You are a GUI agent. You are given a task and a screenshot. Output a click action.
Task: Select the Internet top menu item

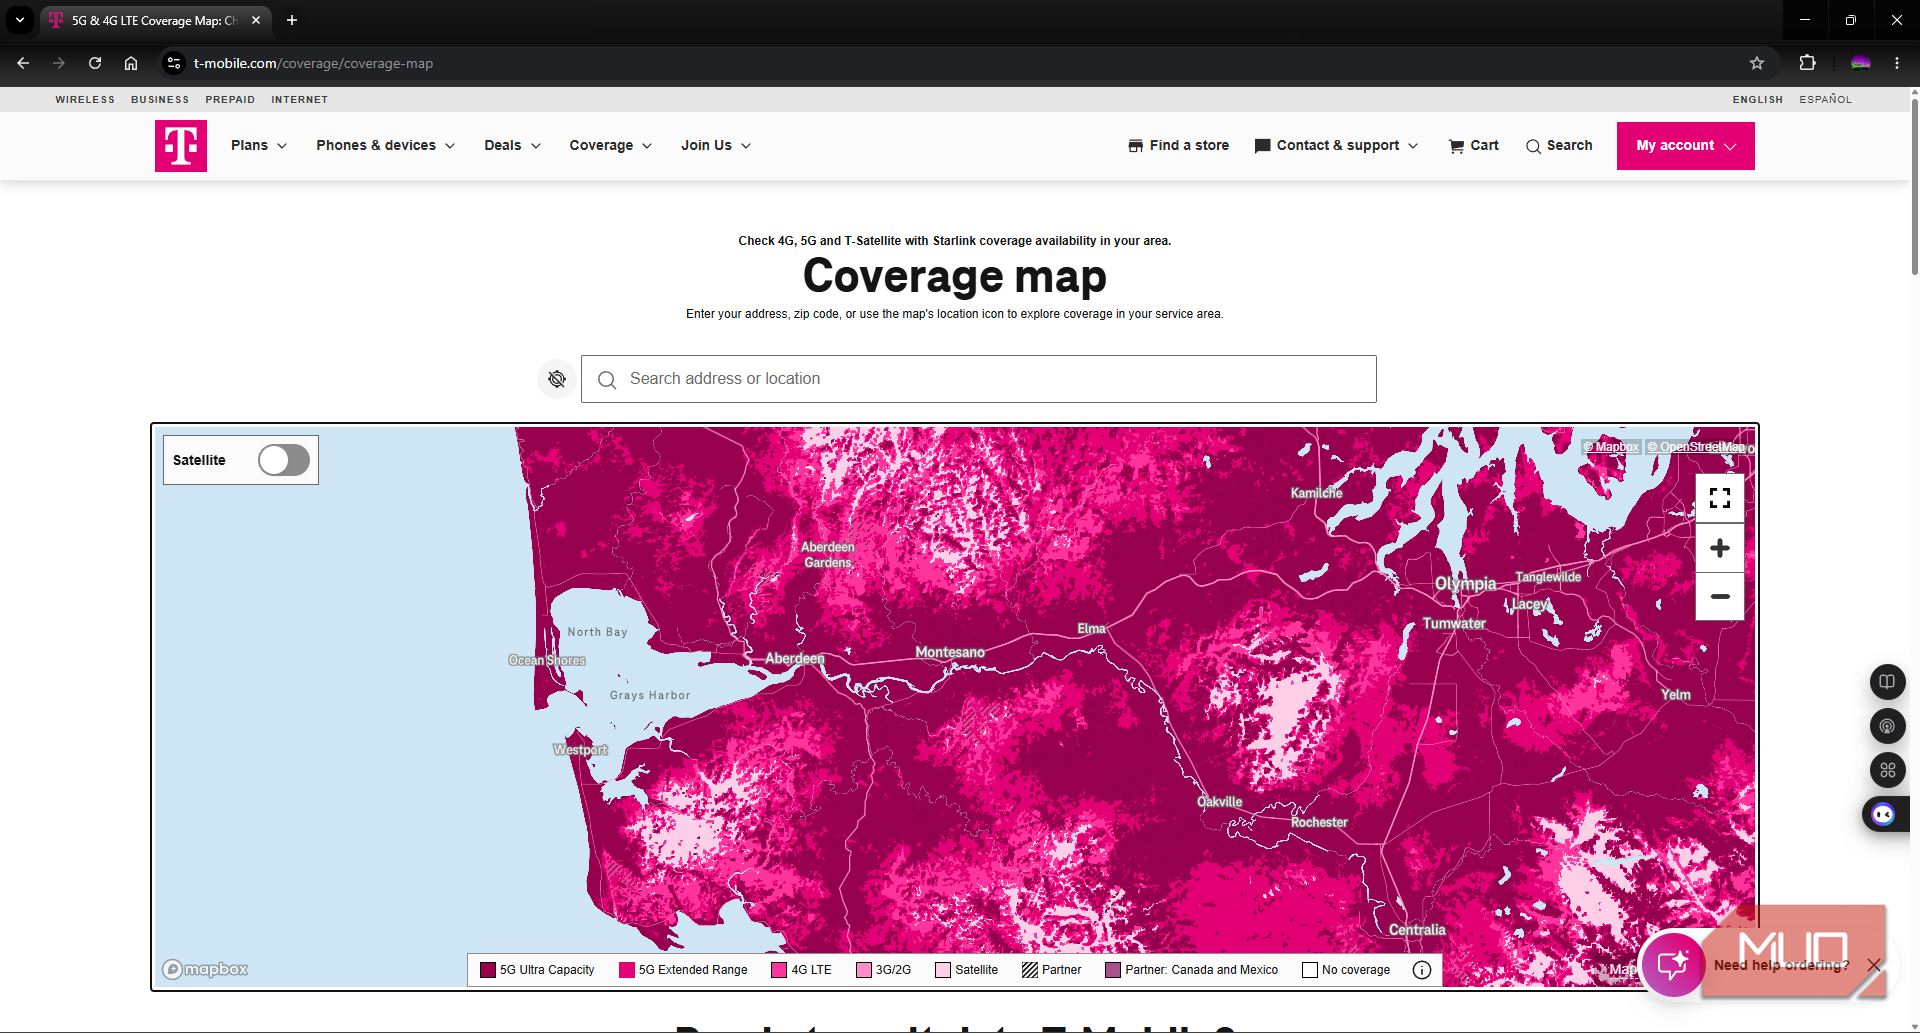pyautogui.click(x=300, y=100)
